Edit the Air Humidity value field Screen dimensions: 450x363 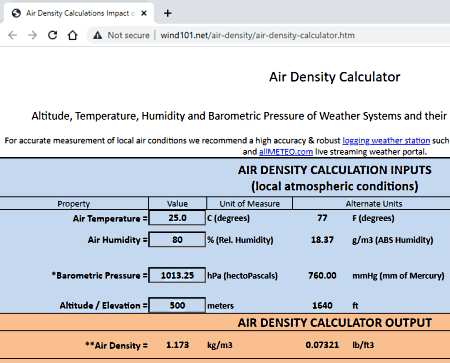[177, 240]
